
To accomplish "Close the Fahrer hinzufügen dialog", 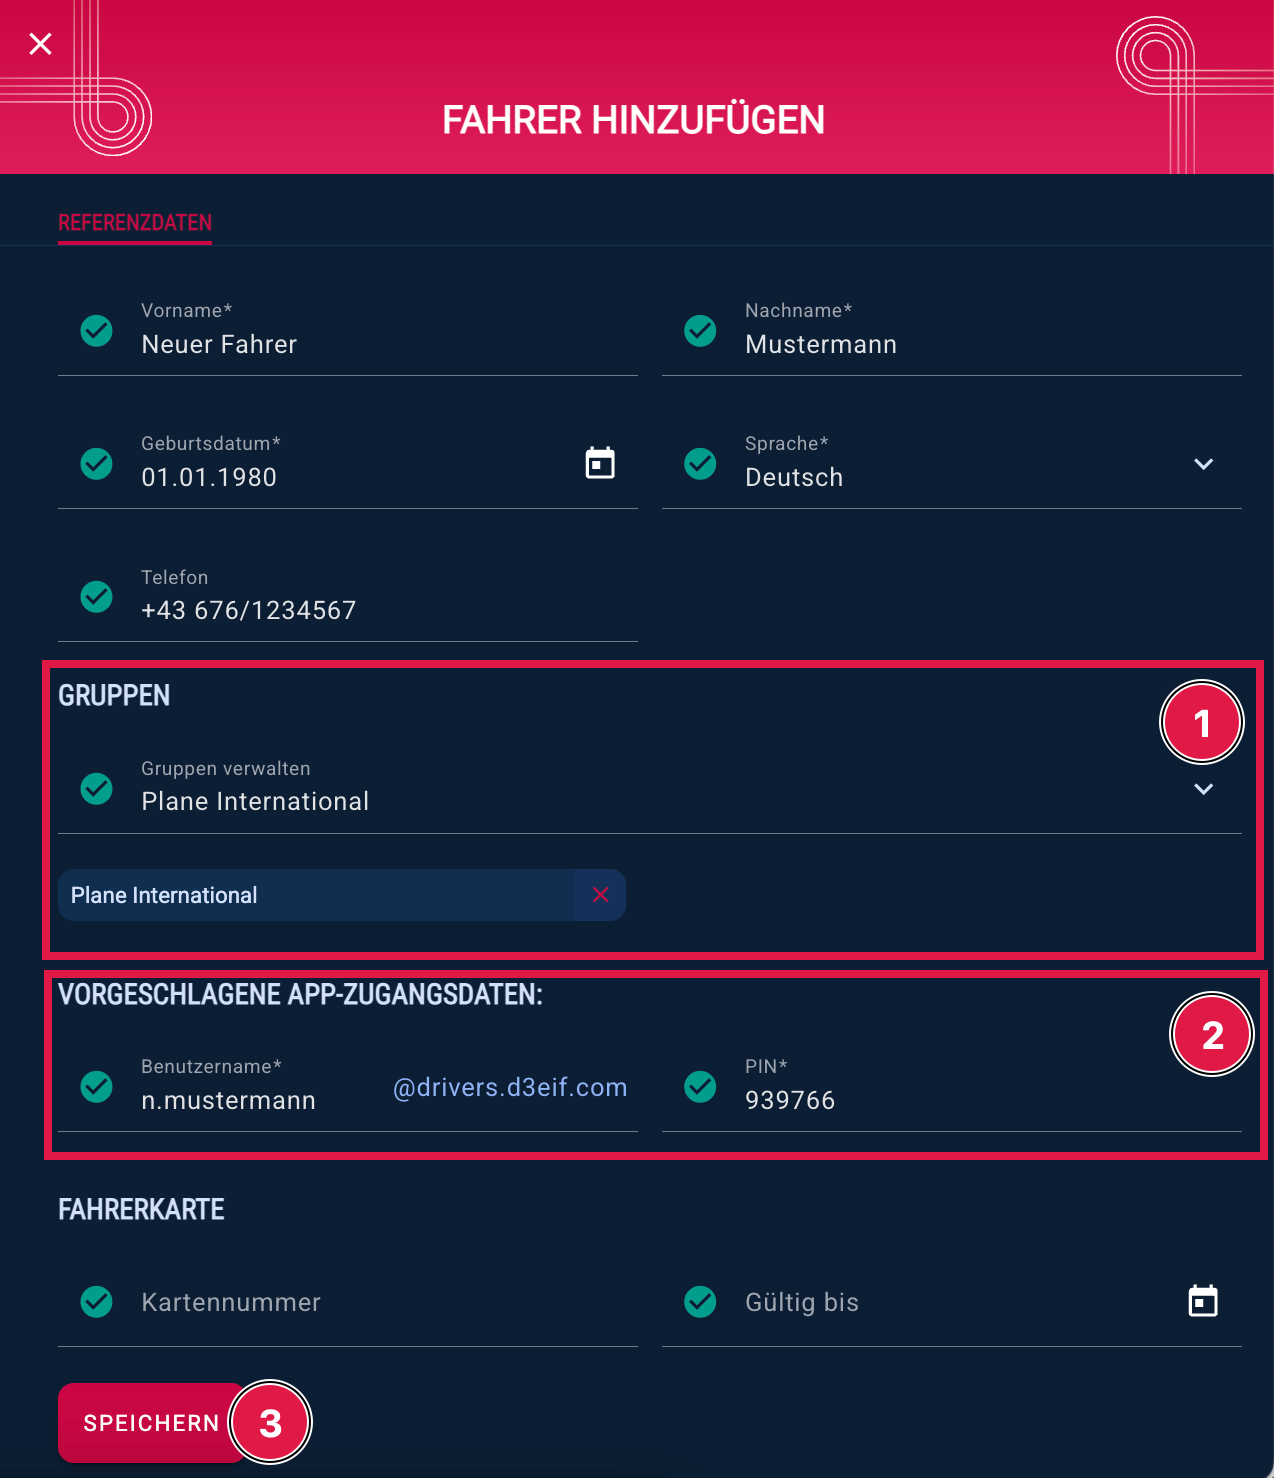I will pyautogui.click(x=41, y=44).
